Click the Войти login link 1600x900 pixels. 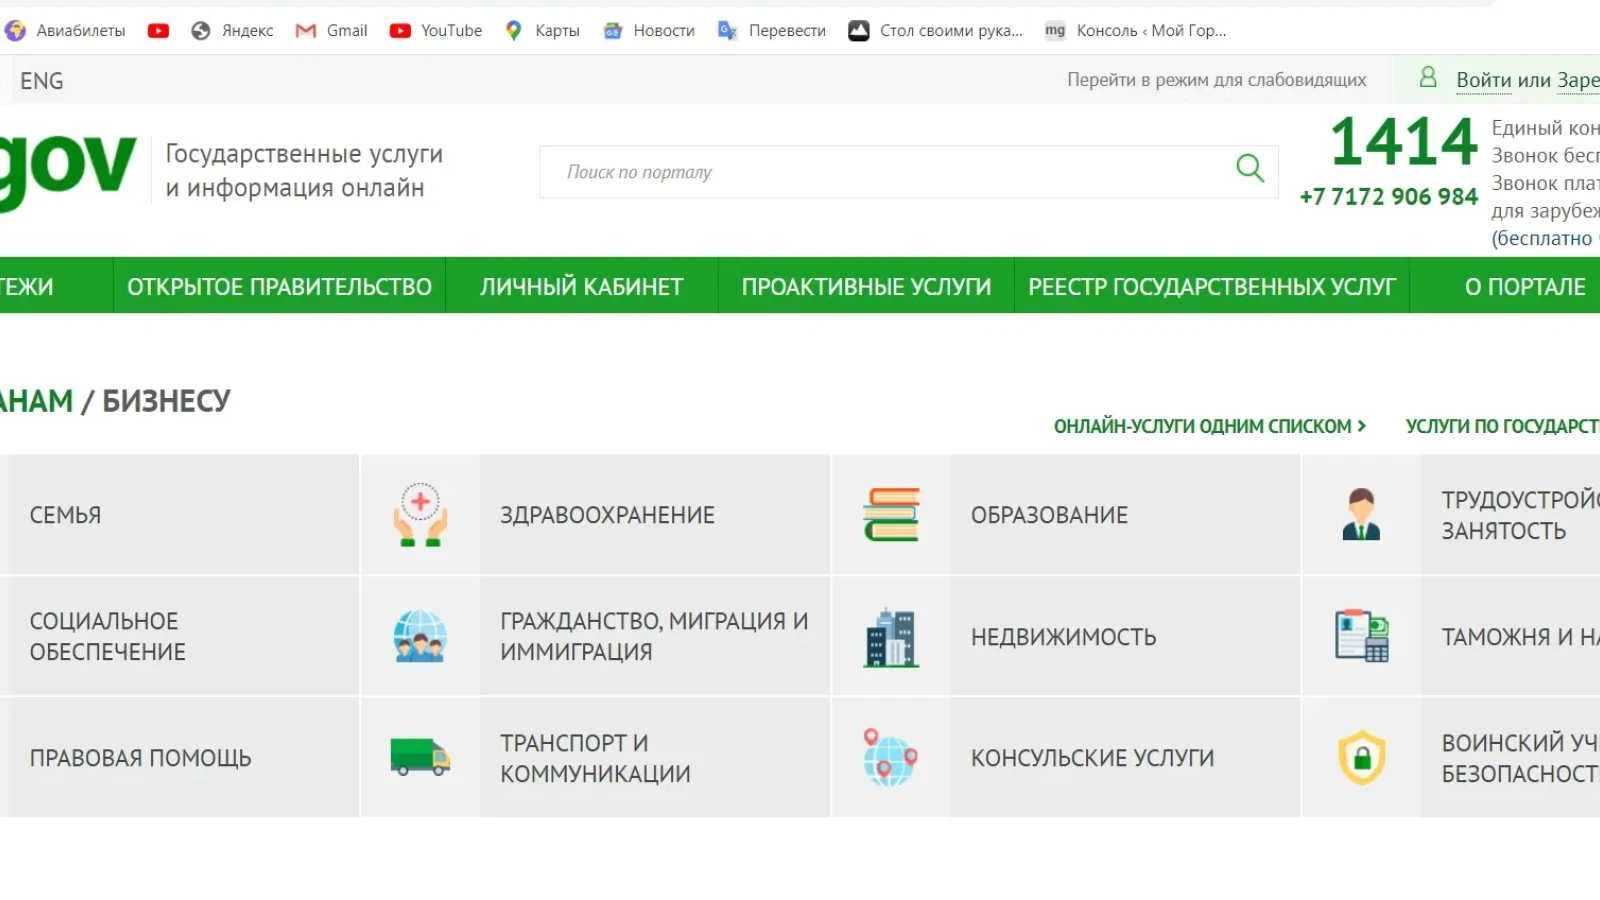coord(1483,80)
